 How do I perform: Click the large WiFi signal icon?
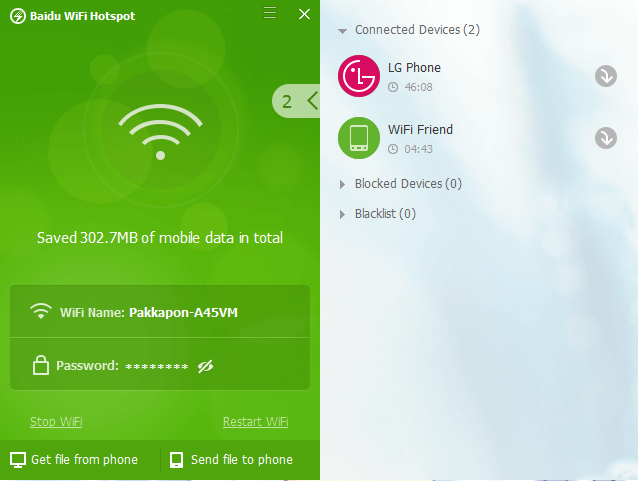(160, 131)
